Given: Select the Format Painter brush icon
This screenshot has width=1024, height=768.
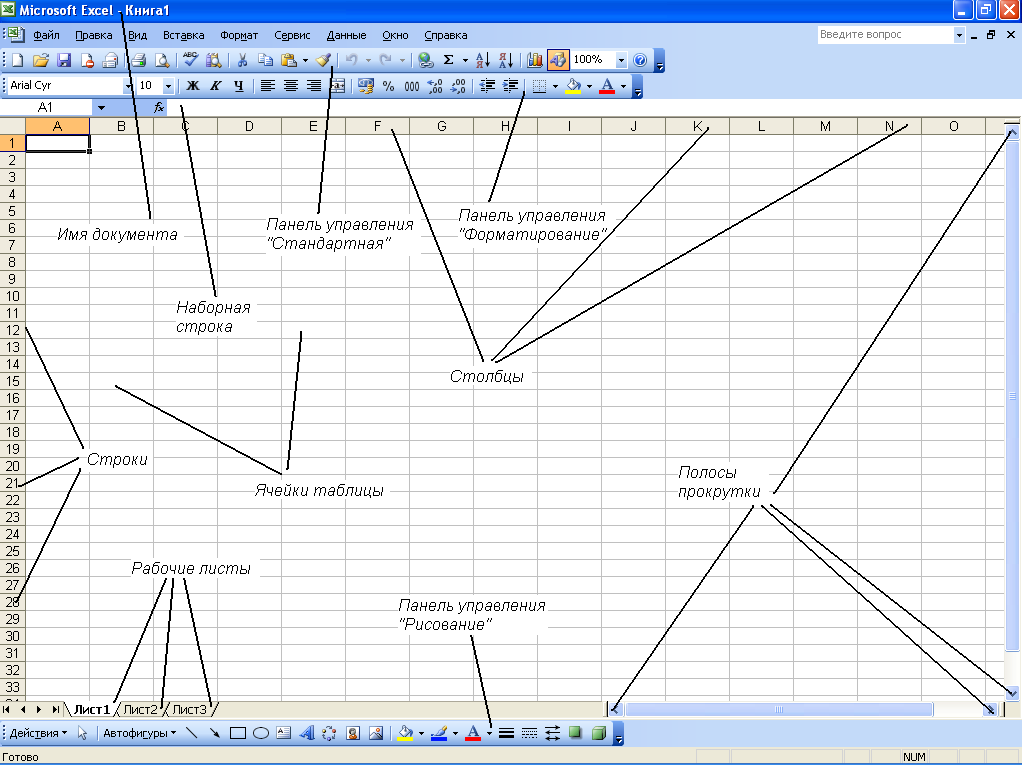Looking at the screenshot, I should click(323, 60).
